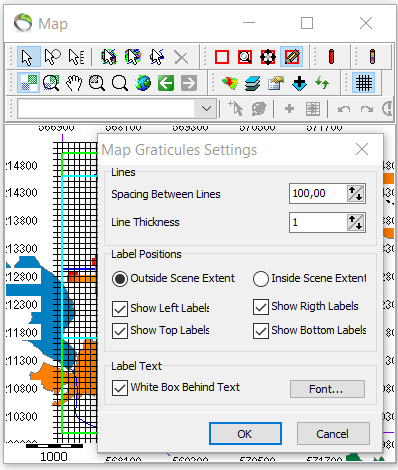The width and height of the screenshot is (398, 470).
Task: Confirm settings with OK button
Action: pos(245,434)
